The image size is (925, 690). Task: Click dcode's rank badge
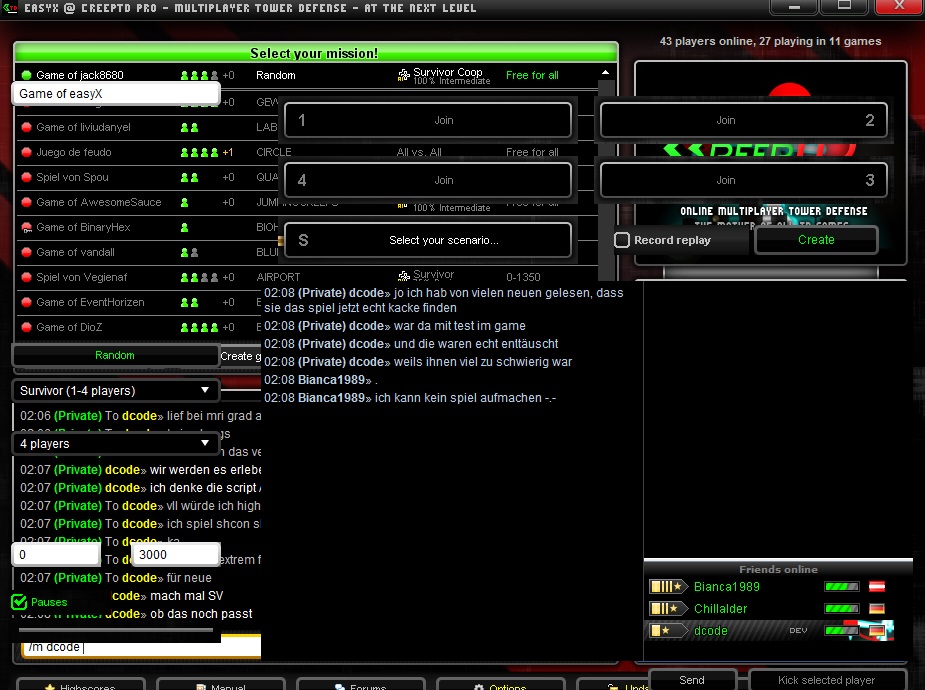coord(668,630)
